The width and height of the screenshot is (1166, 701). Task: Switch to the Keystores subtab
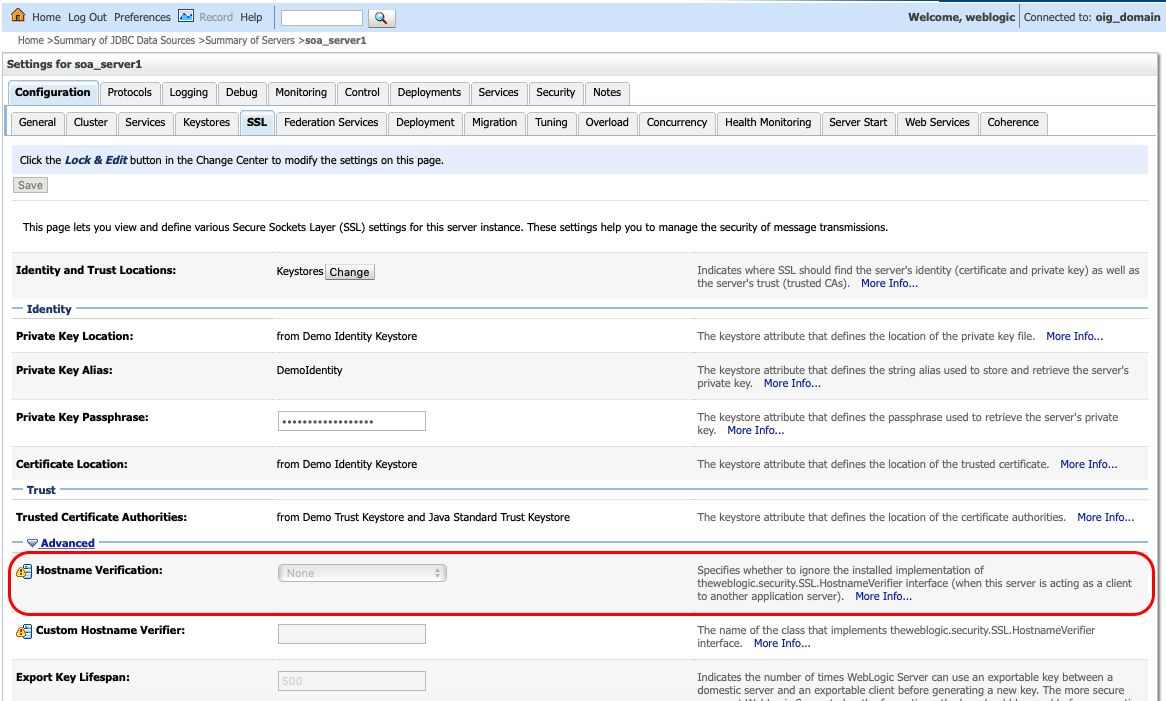pyautogui.click(x=206, y=122)
